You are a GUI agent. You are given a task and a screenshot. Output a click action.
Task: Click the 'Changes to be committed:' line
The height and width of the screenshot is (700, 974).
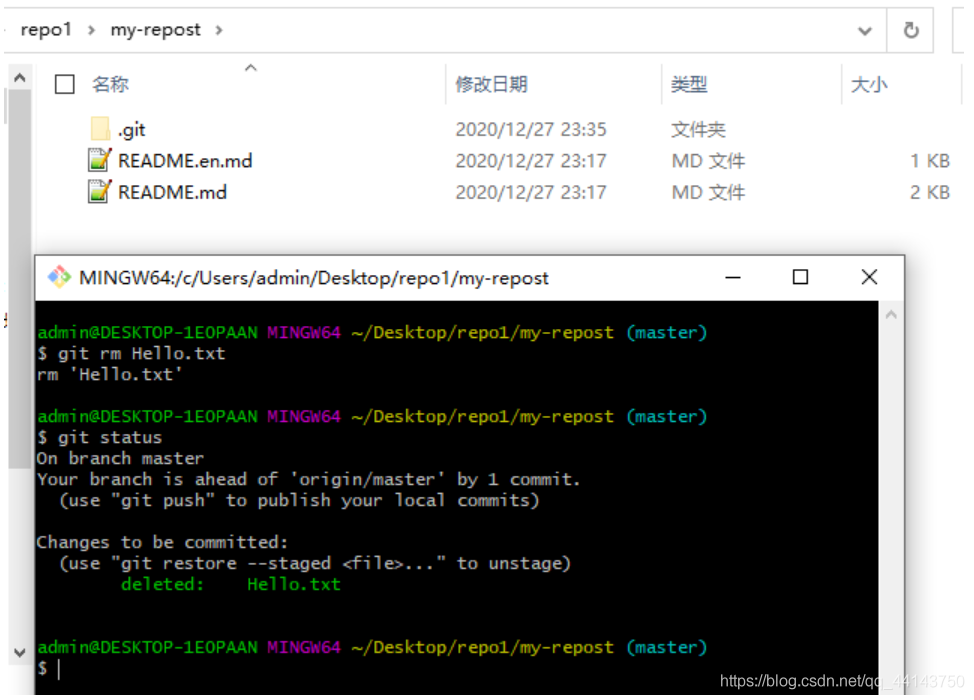tap(162, 542)
